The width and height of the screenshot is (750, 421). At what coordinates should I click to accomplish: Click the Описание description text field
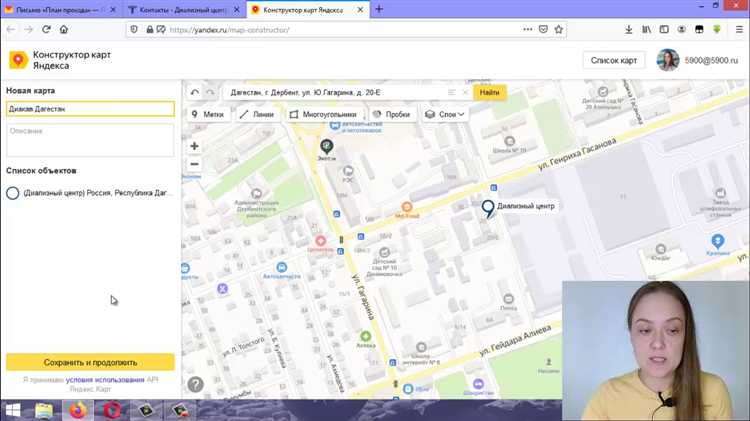click(x=90, y=140)
